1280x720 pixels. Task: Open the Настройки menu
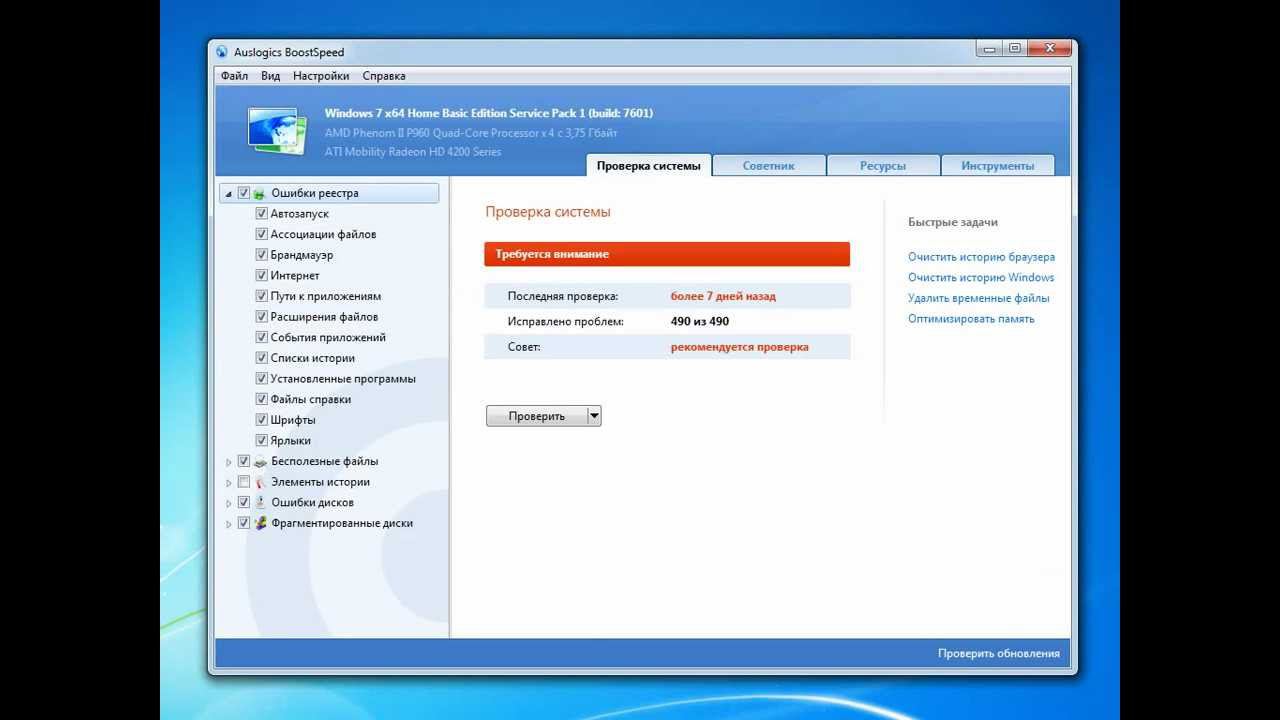coord(321,76)
